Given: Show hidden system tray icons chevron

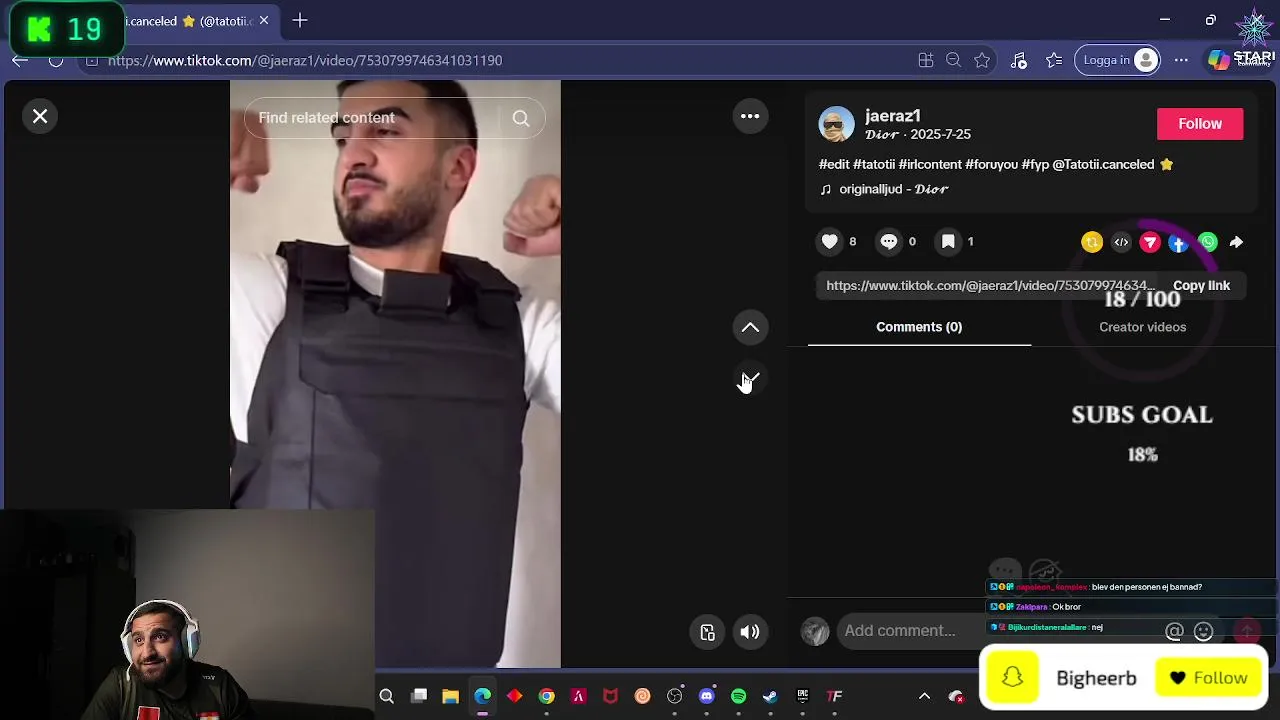Looking at the screenshot, I should [x=924, y=696].
